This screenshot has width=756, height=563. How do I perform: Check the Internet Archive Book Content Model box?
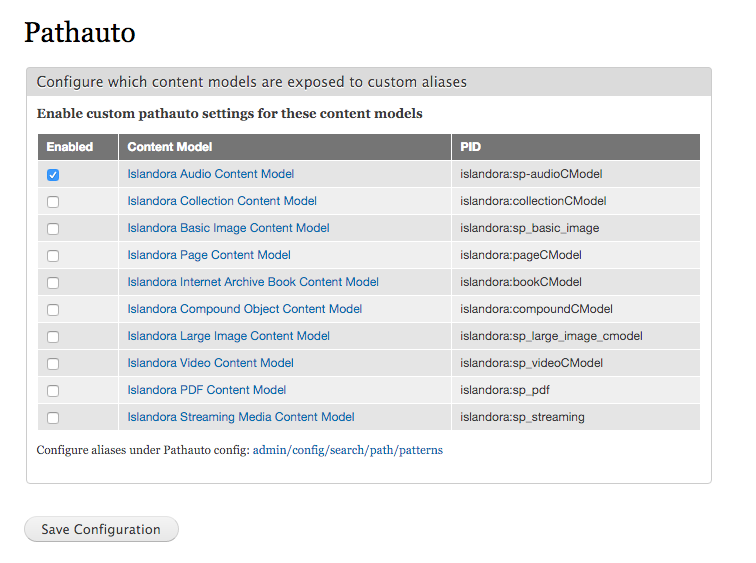(53, 283)
